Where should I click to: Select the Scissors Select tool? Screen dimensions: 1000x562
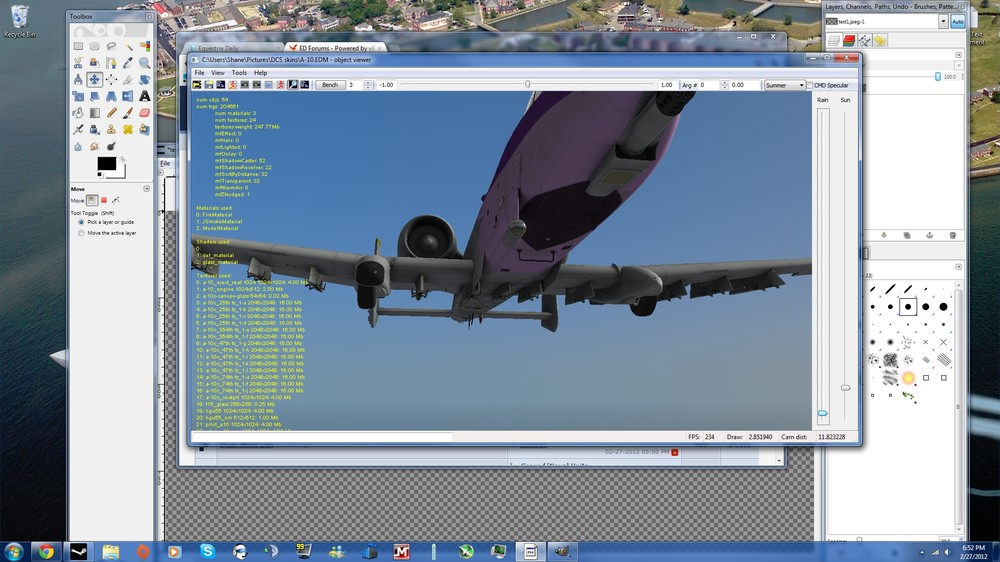tap(78, 63)
